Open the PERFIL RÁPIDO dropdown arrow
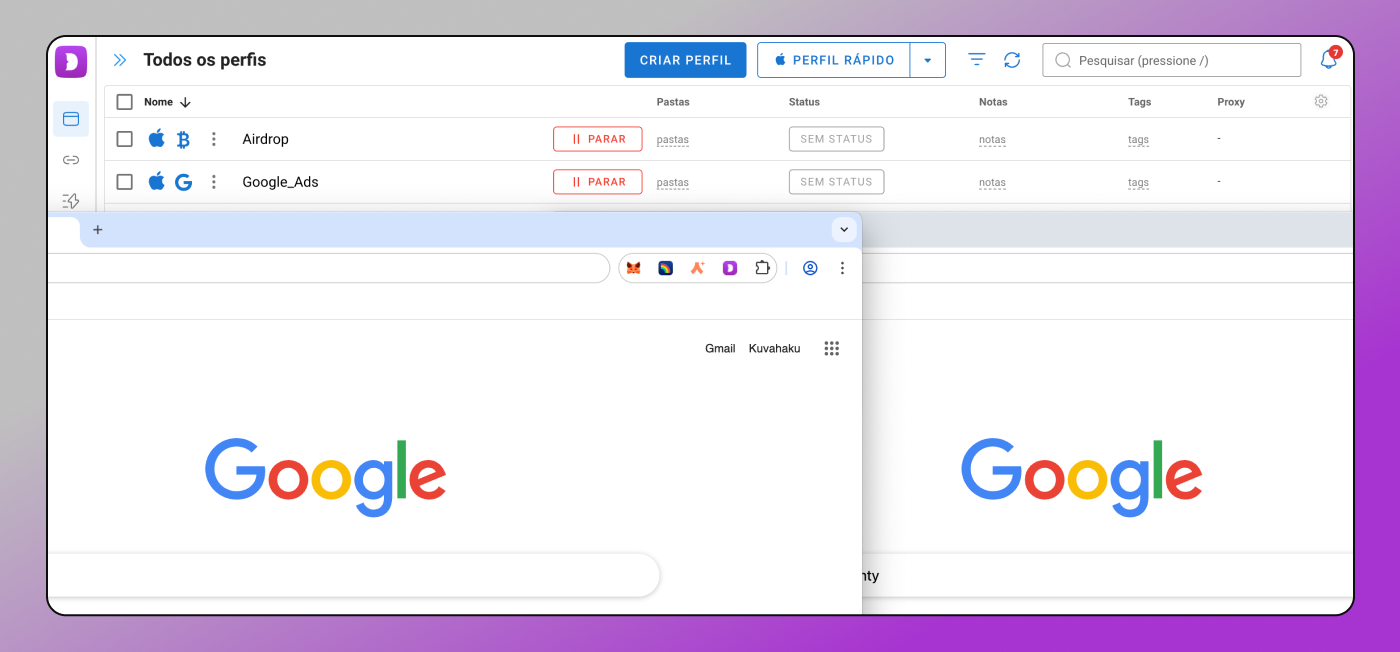 tap(928, 60)
